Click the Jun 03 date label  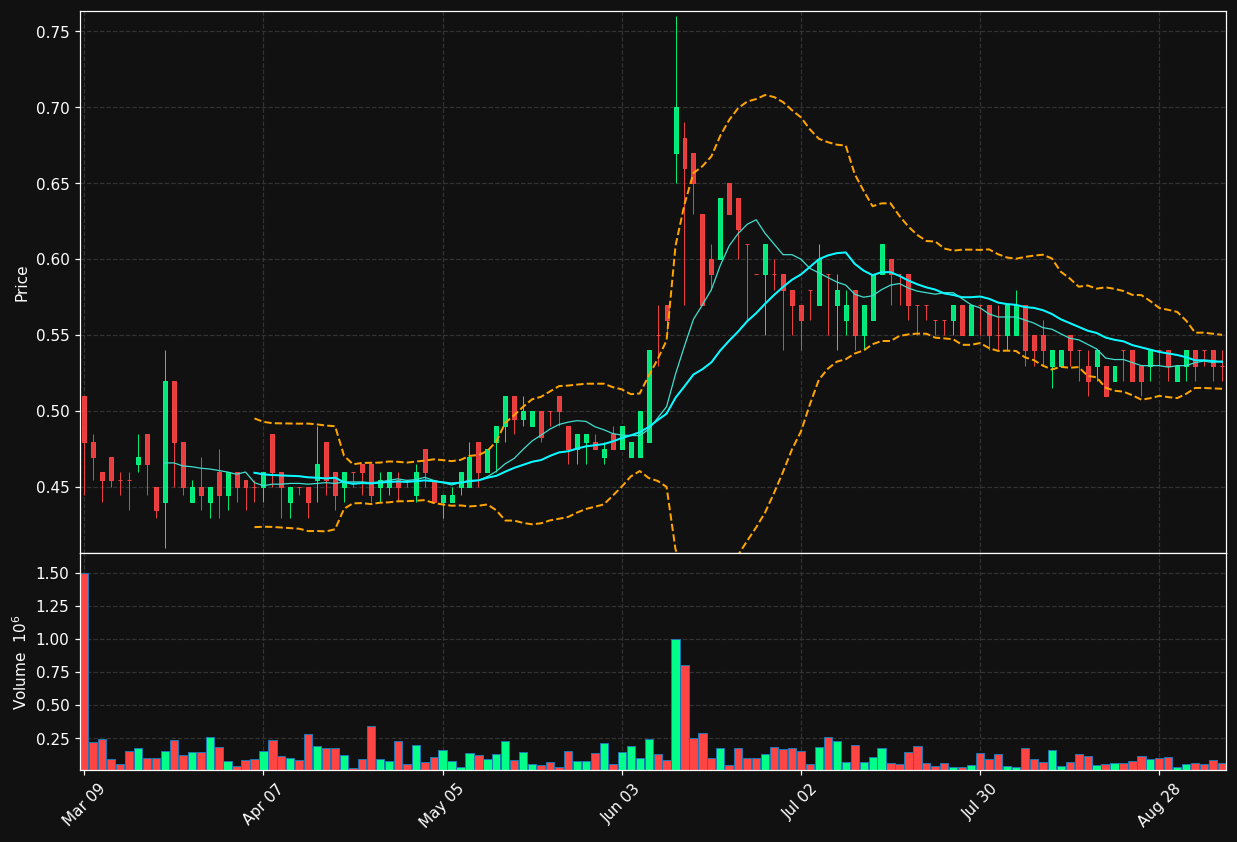click(x=621, y=805)
